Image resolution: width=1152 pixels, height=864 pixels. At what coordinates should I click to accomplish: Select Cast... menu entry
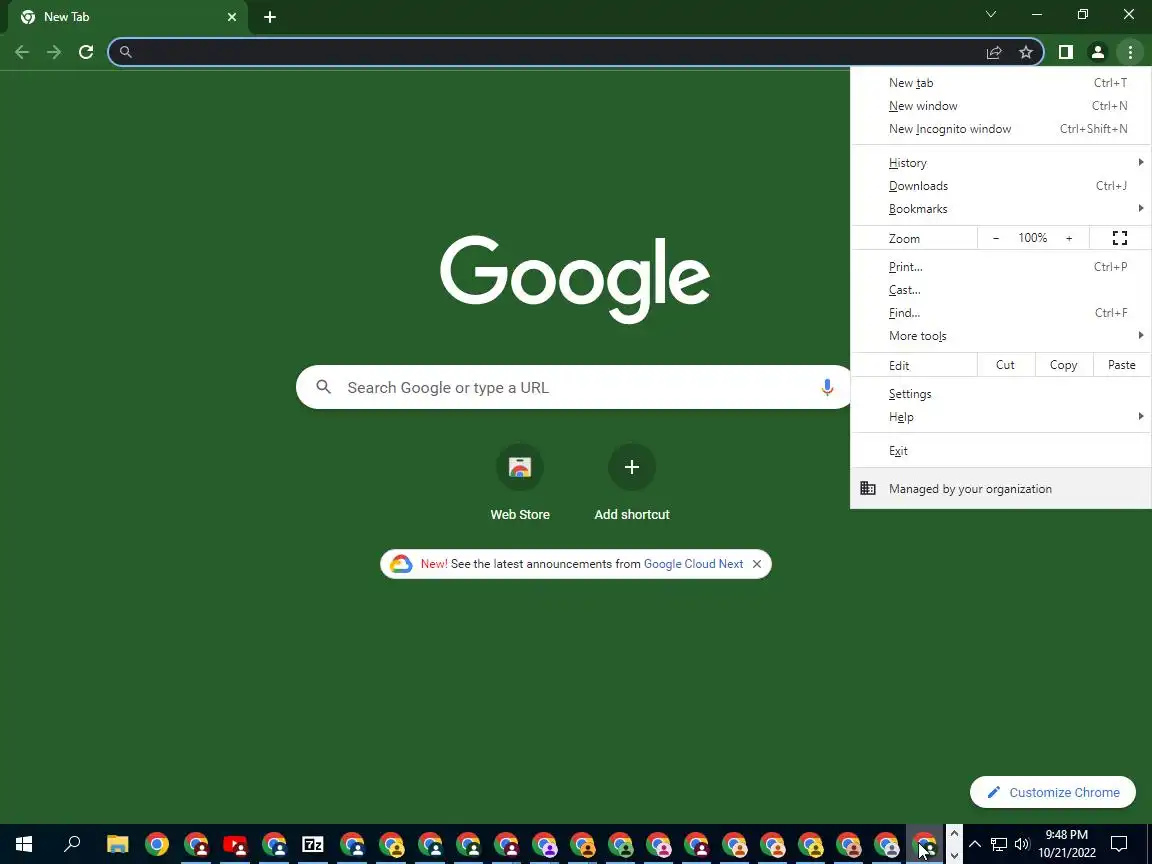1001,289
